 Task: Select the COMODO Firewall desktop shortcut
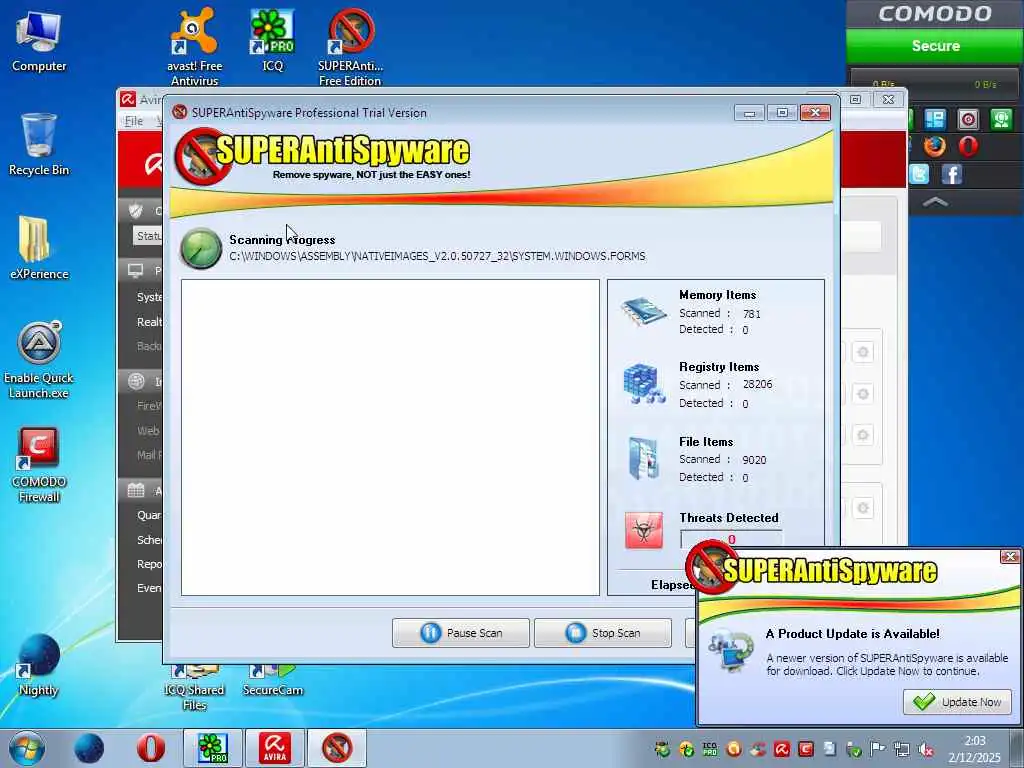tap(39, 465)
